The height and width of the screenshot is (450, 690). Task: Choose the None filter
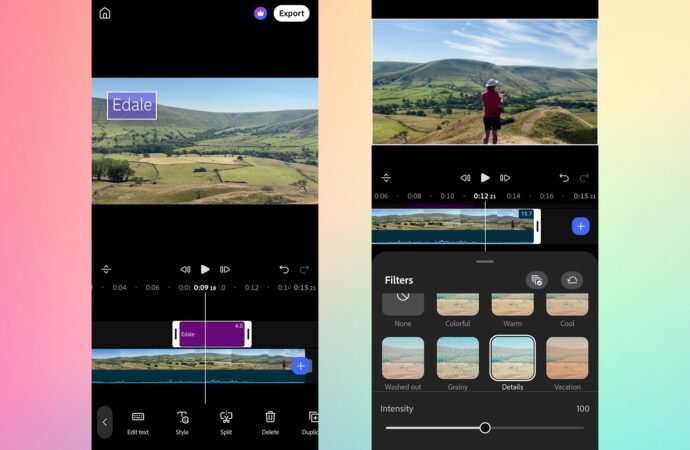pos(403,310)
